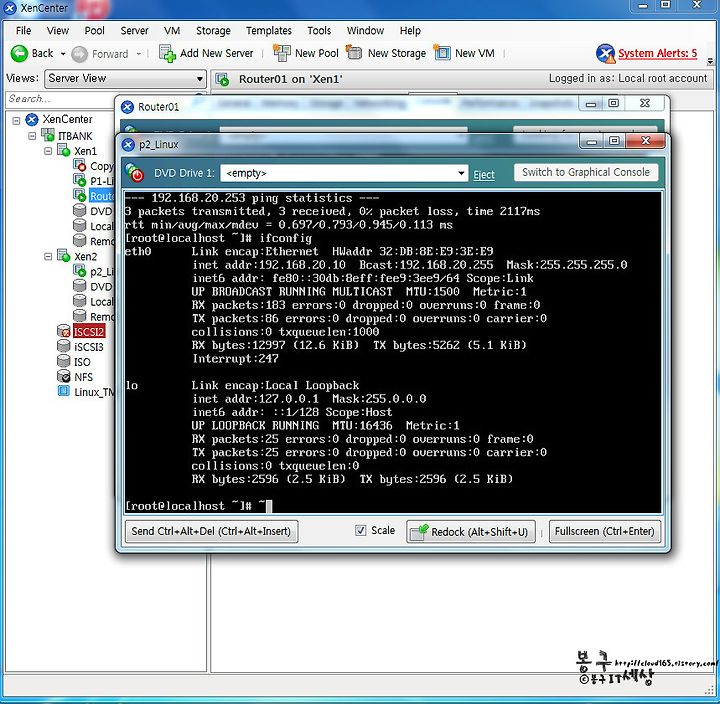Open the VM menu
Image resolution: width=720 pixels, height=704 pixels.
172,31
